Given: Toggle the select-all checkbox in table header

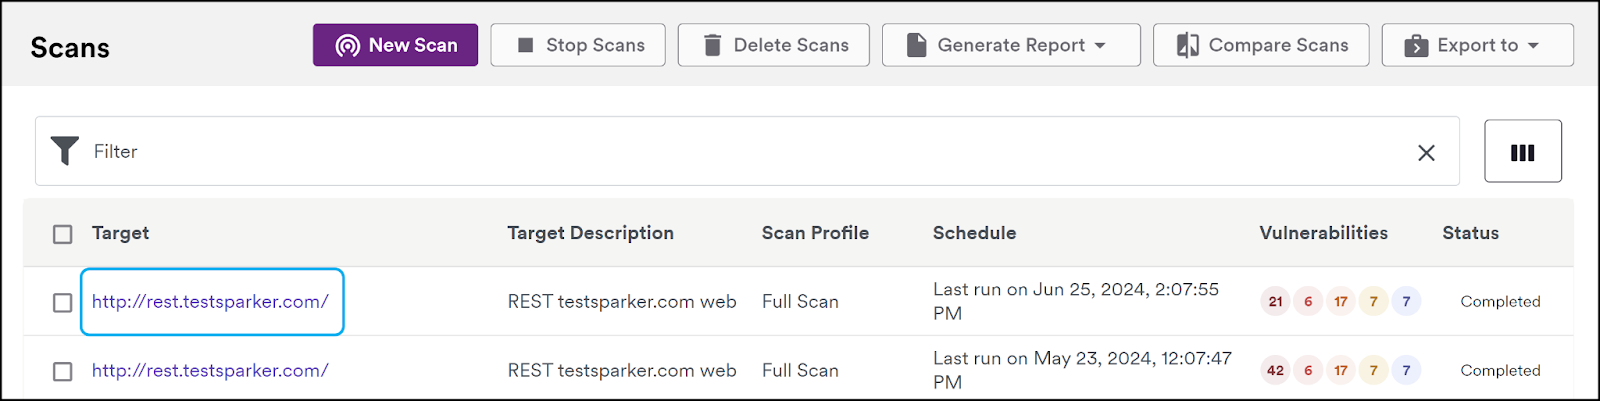Looking at the screenshot, I should pos(63,234).
